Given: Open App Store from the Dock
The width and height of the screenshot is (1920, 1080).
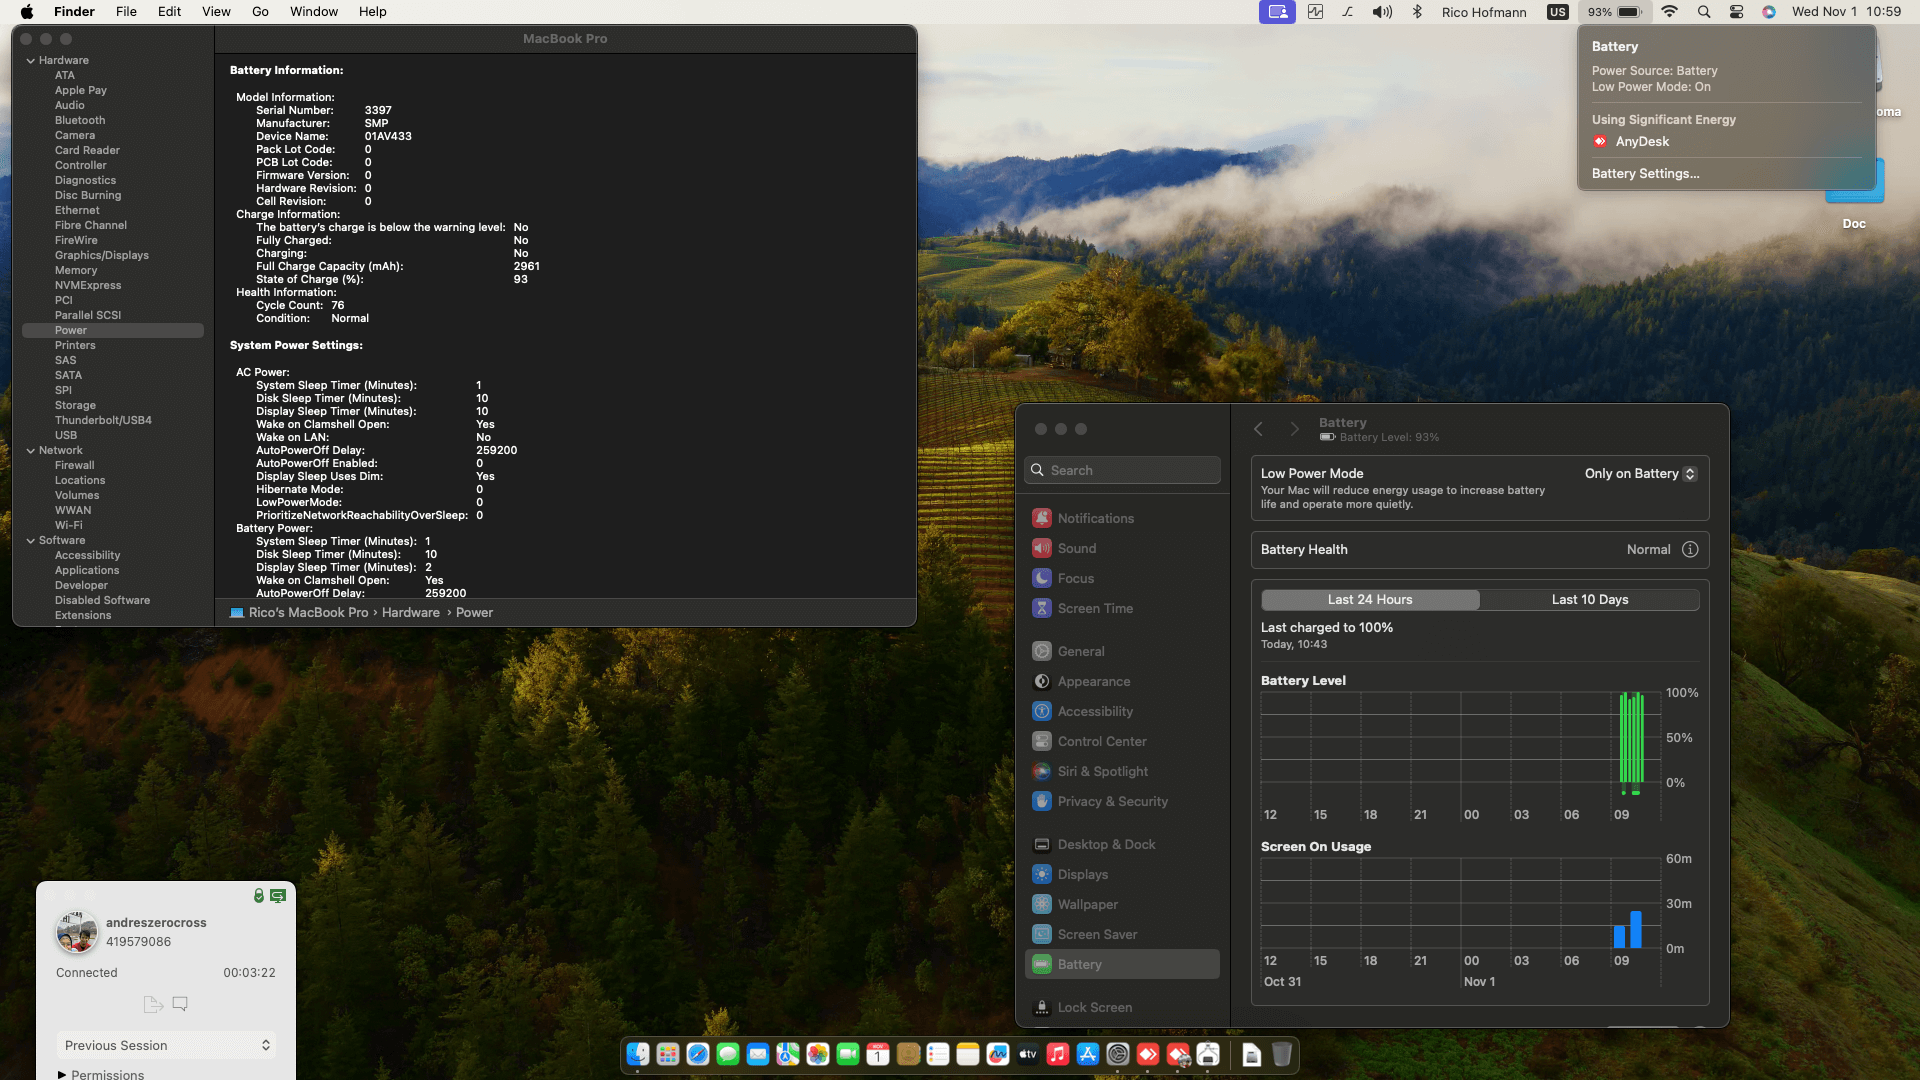Looking at the screenshot, I should [1088, 1054].
